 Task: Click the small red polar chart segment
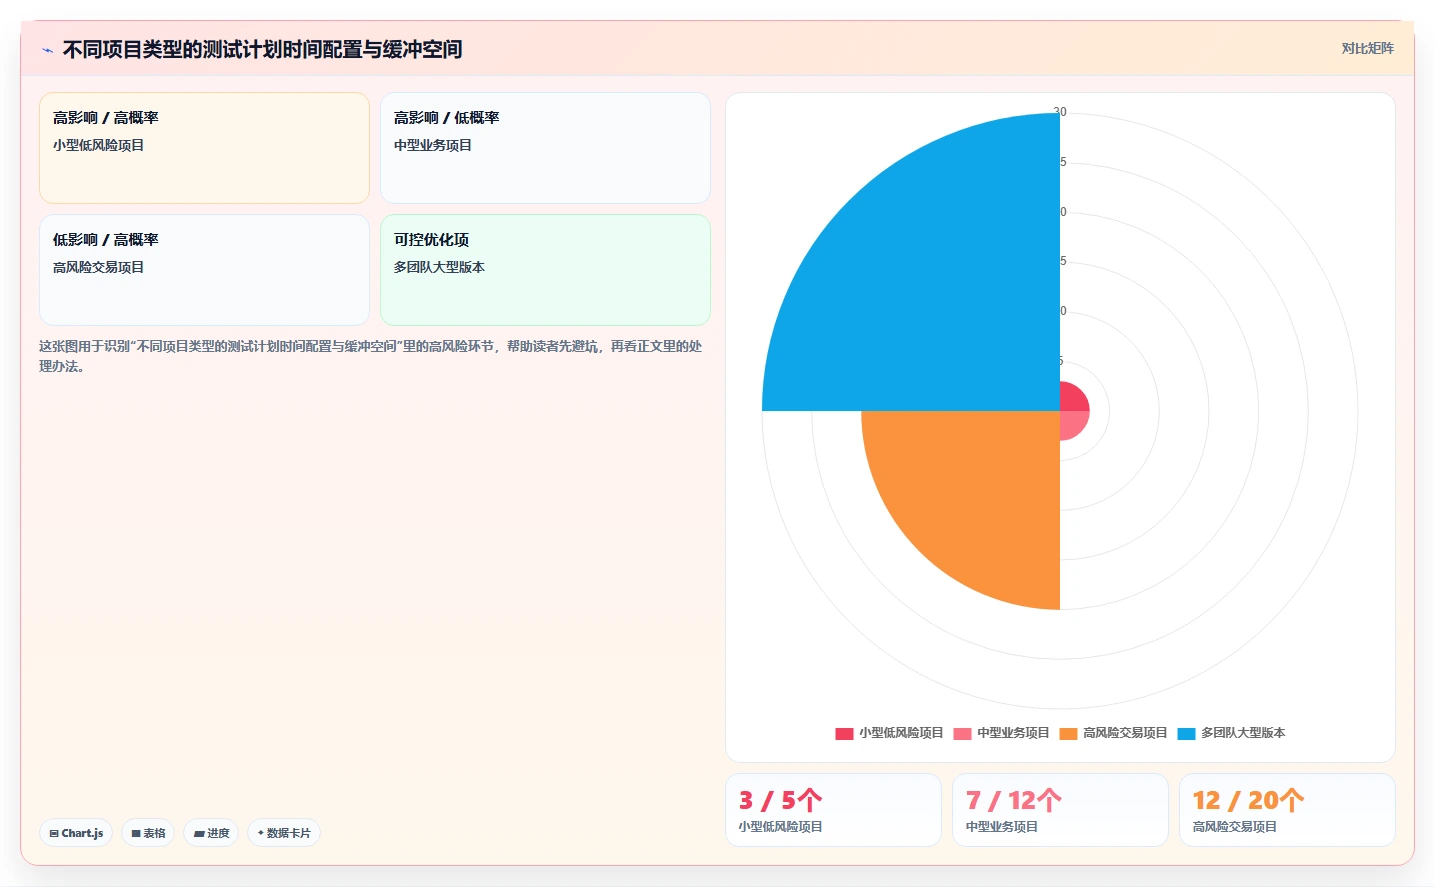[x=1071, y=399]
